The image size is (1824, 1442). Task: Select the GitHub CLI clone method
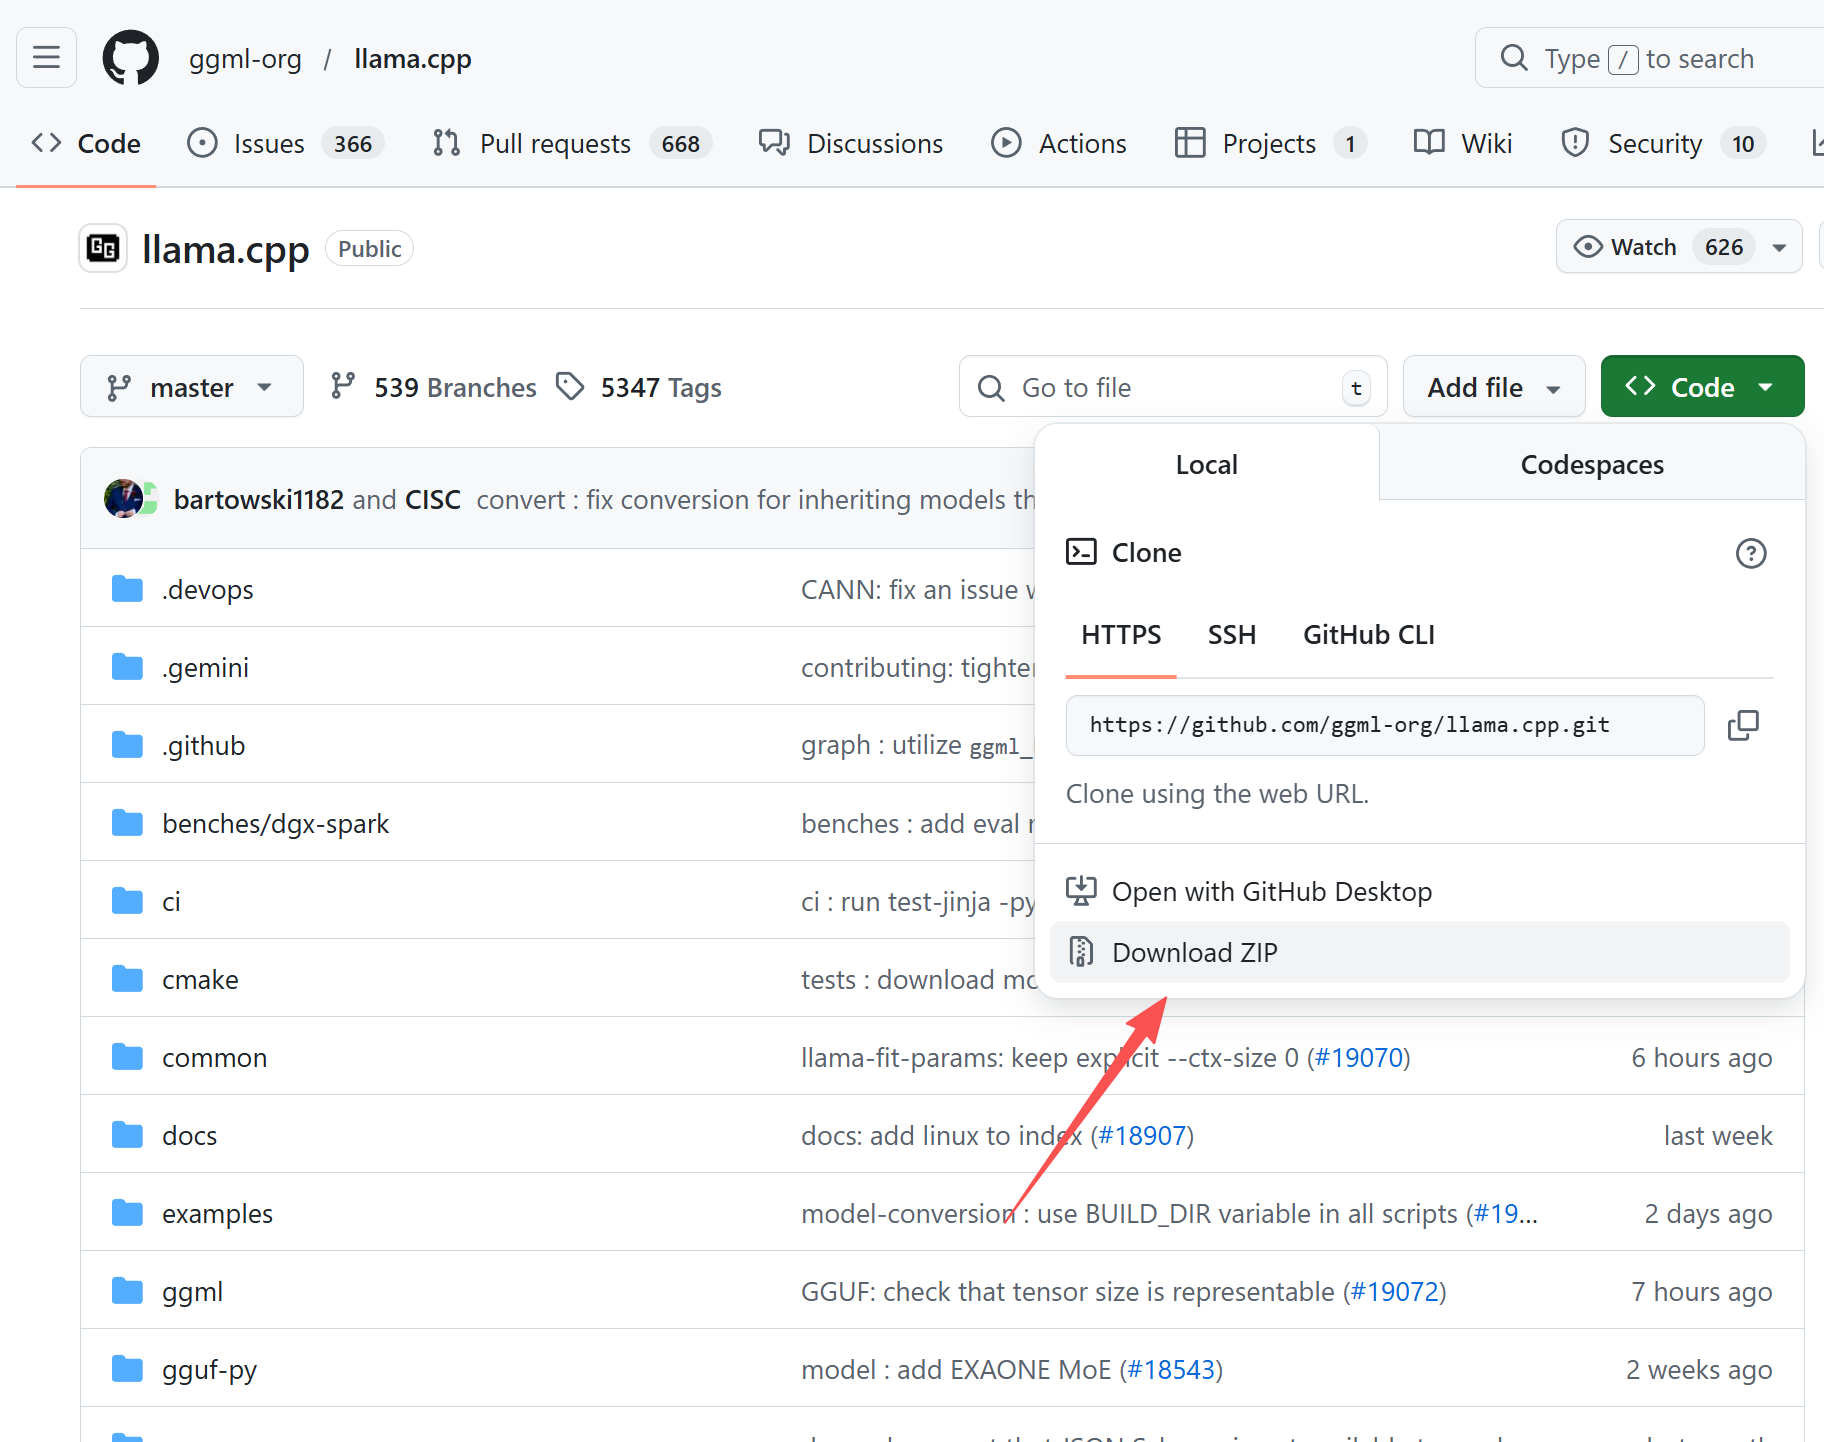pyautogui.click(x=1369, y=635)
